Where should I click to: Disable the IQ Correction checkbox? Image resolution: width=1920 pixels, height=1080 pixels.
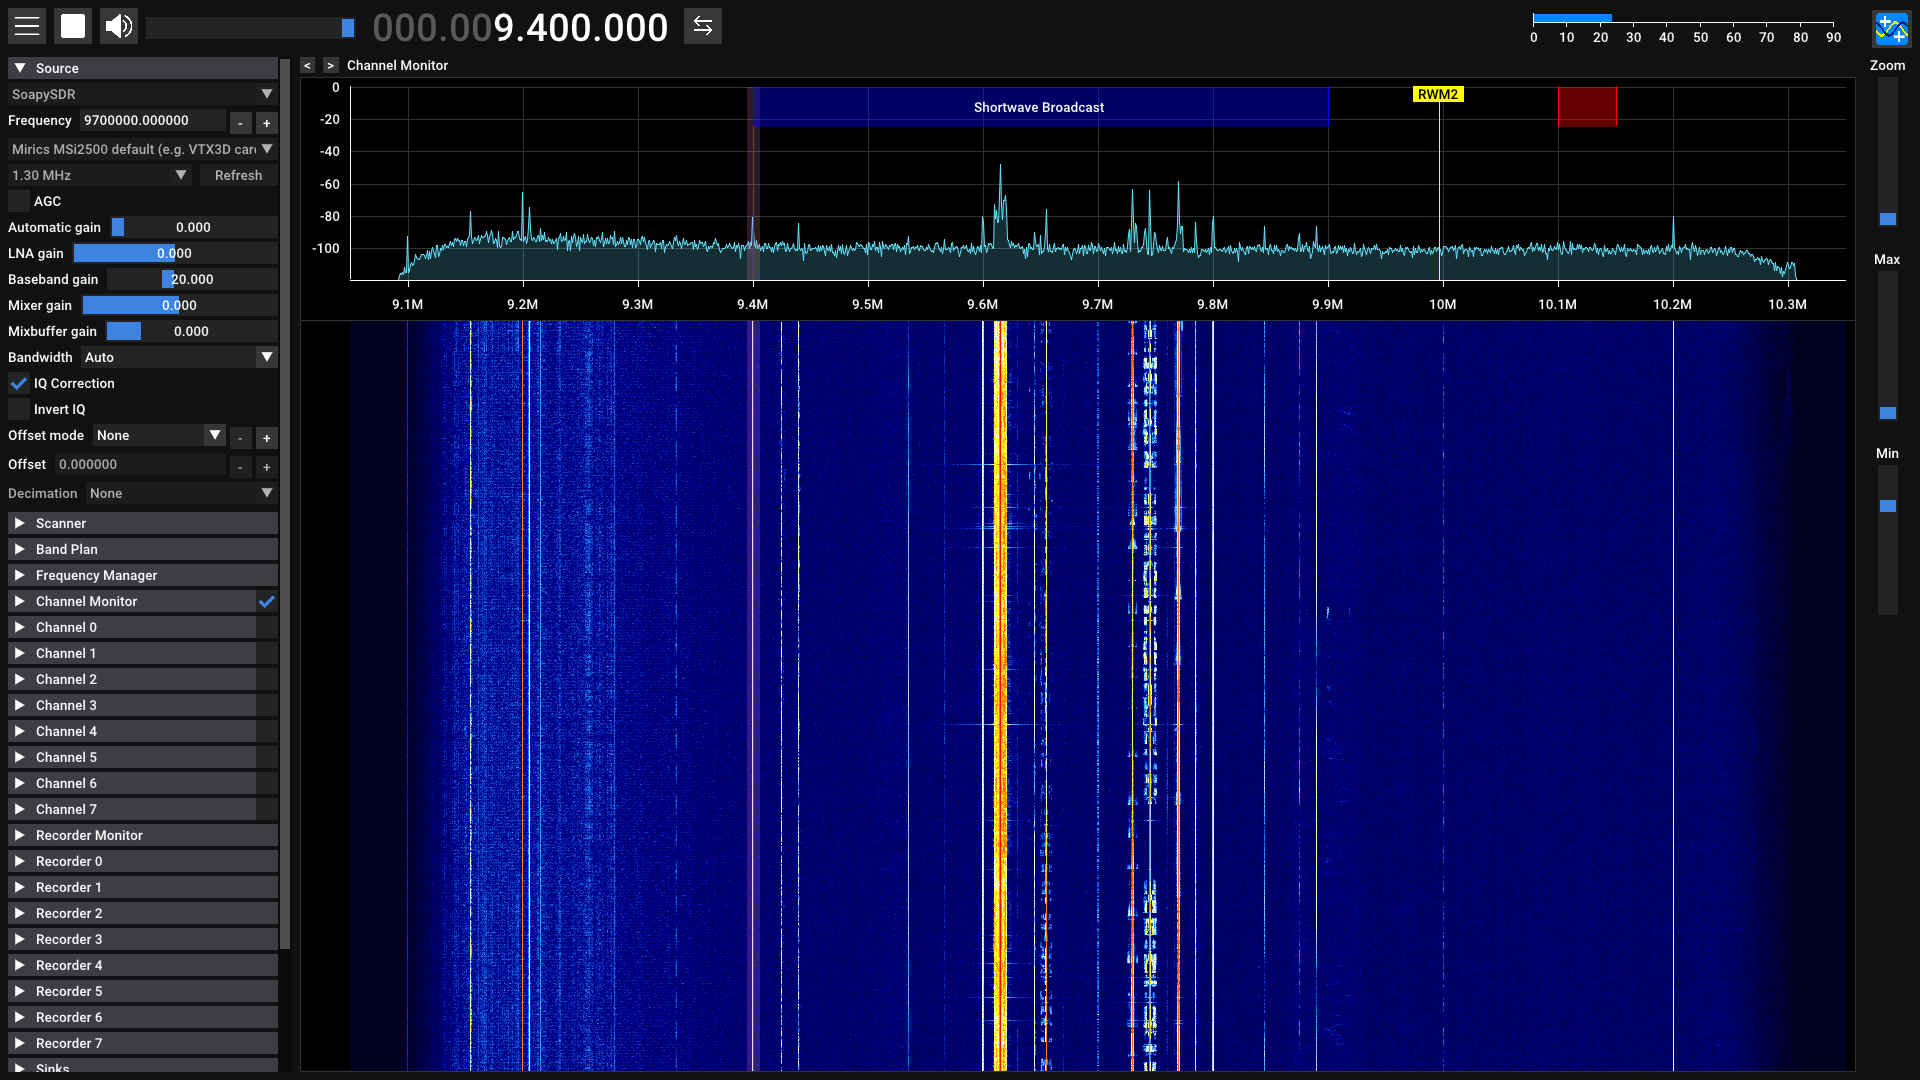(x=19, y=383)
